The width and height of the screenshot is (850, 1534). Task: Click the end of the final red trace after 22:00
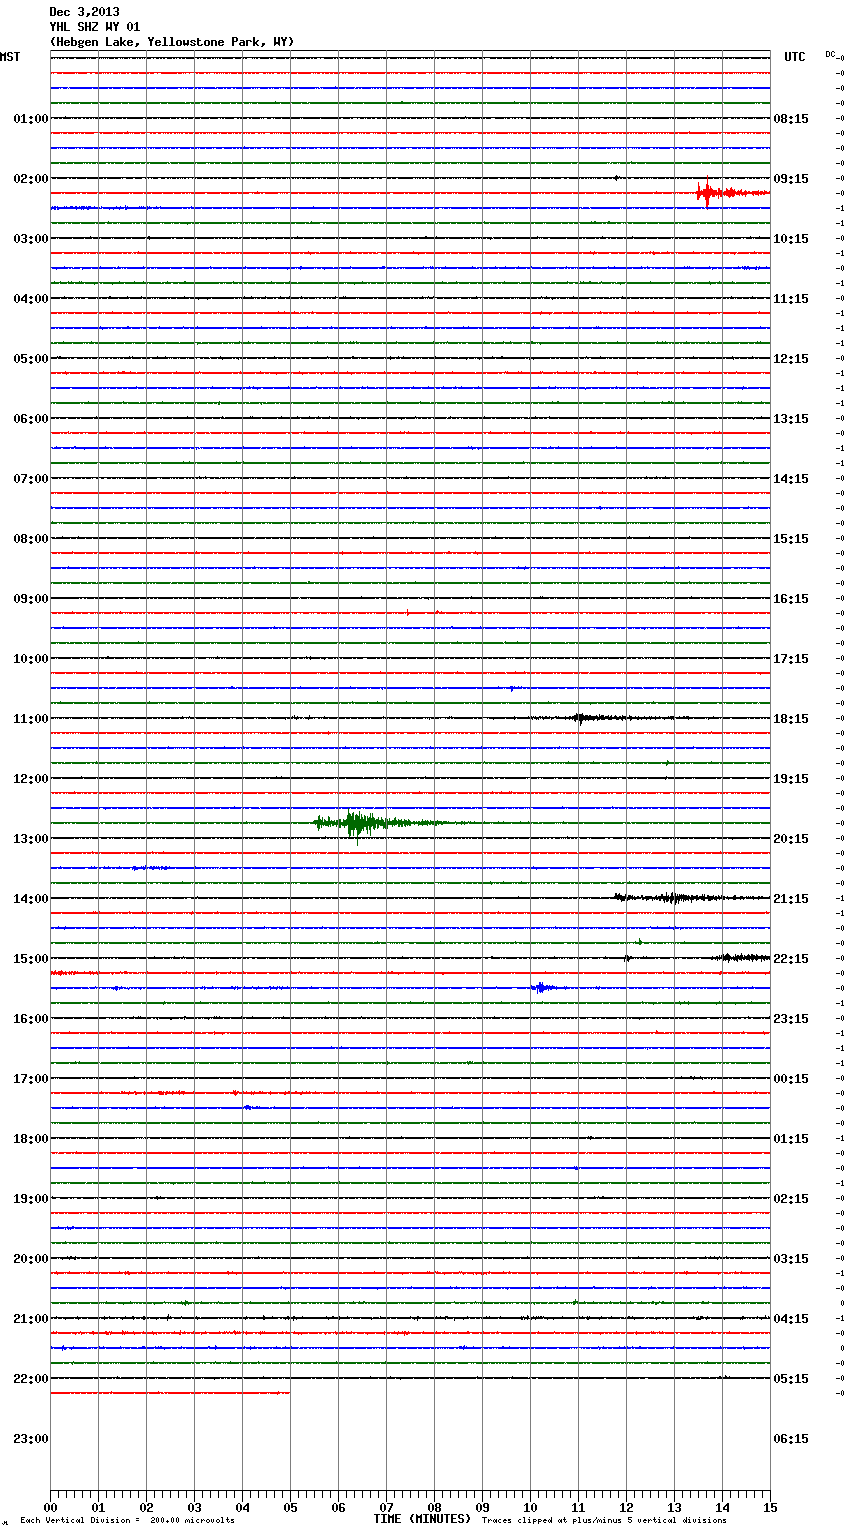[x=288, y=1393]
